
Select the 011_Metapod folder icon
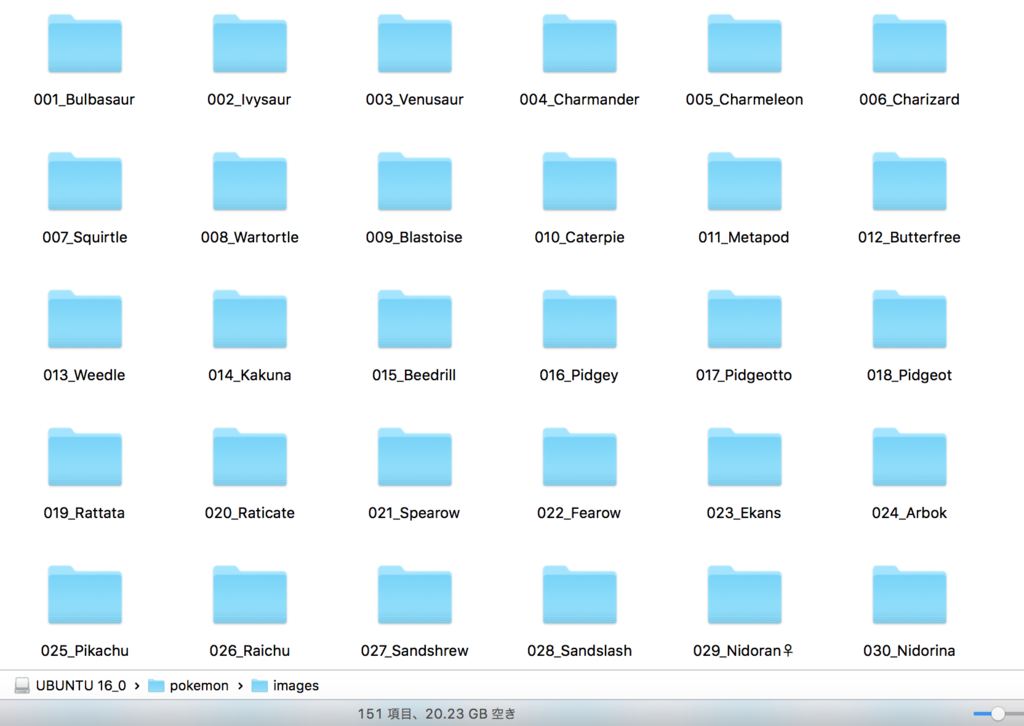coord(744,182)
